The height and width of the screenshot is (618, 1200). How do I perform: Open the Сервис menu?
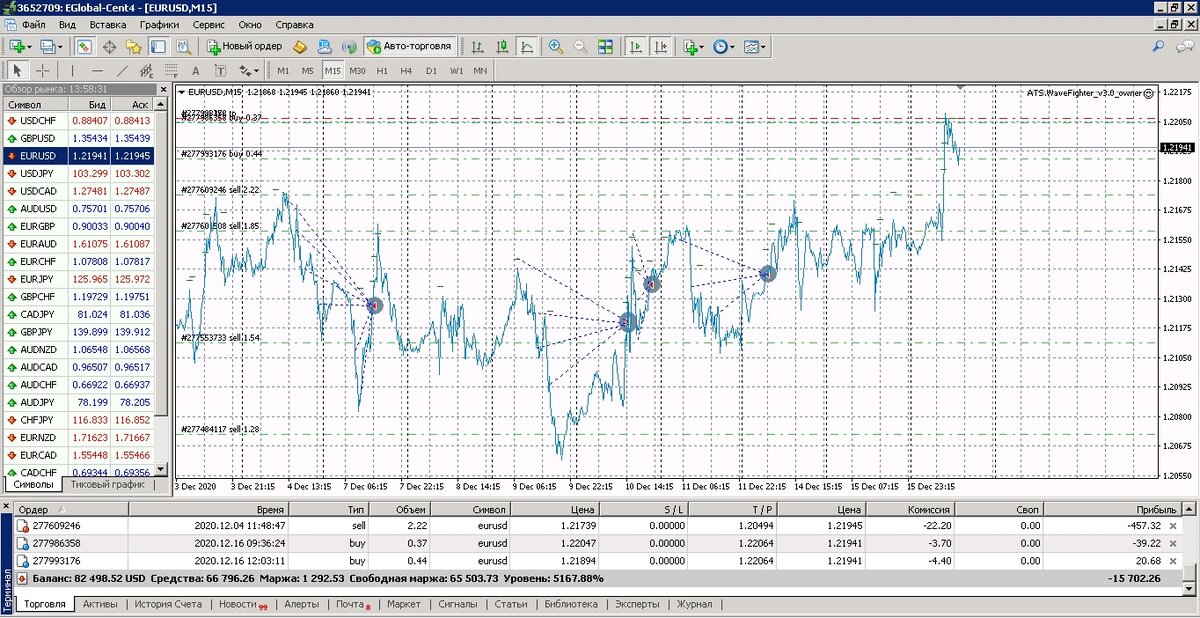(208, 23)
